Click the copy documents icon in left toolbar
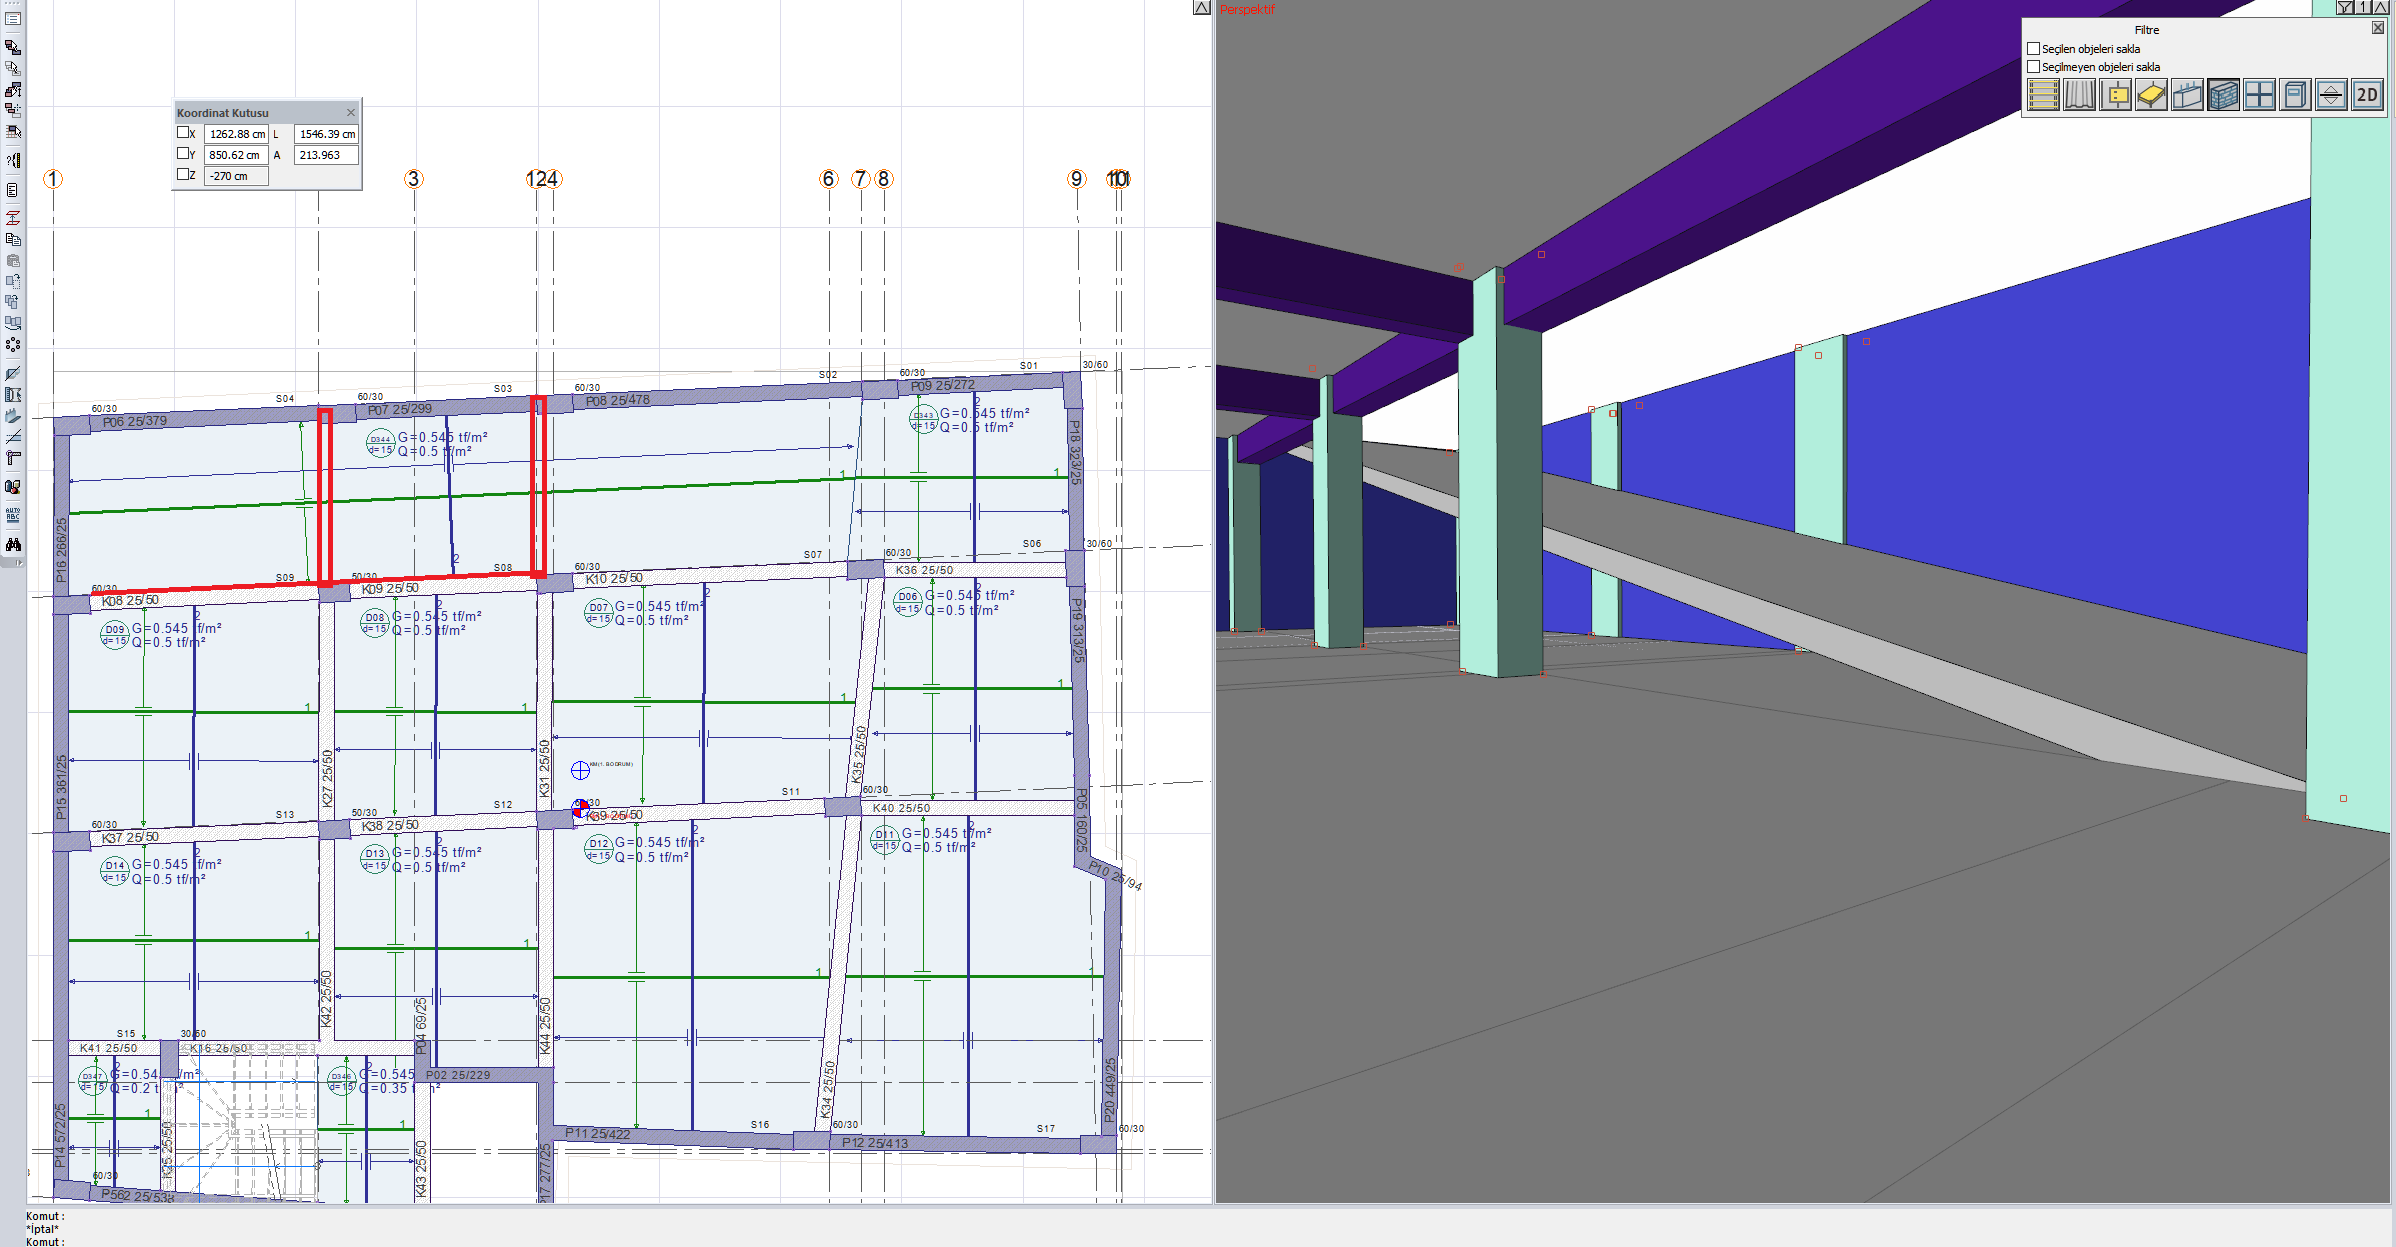The width and height of the screenshot is (2396, 1247). [13, 239]
